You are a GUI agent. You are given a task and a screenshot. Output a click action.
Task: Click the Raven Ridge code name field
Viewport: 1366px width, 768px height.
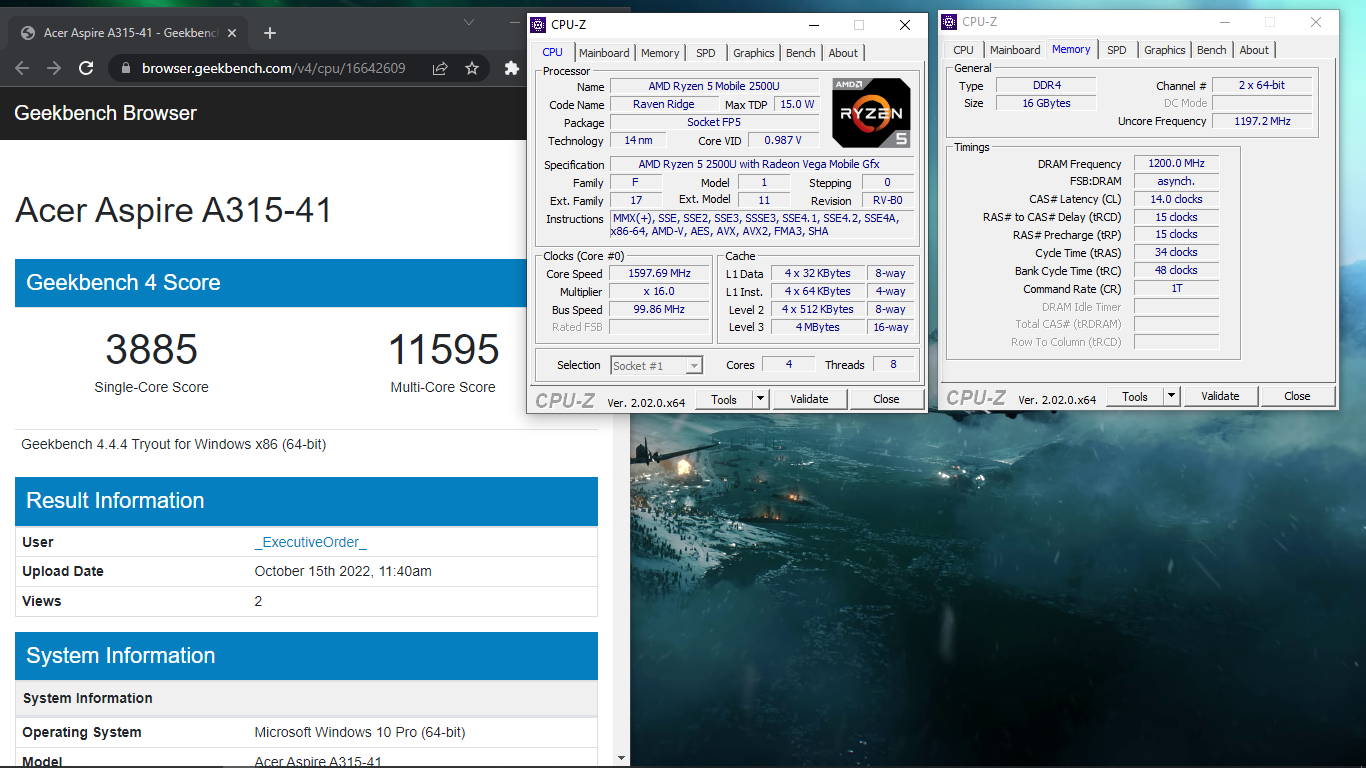pos(665,105)
